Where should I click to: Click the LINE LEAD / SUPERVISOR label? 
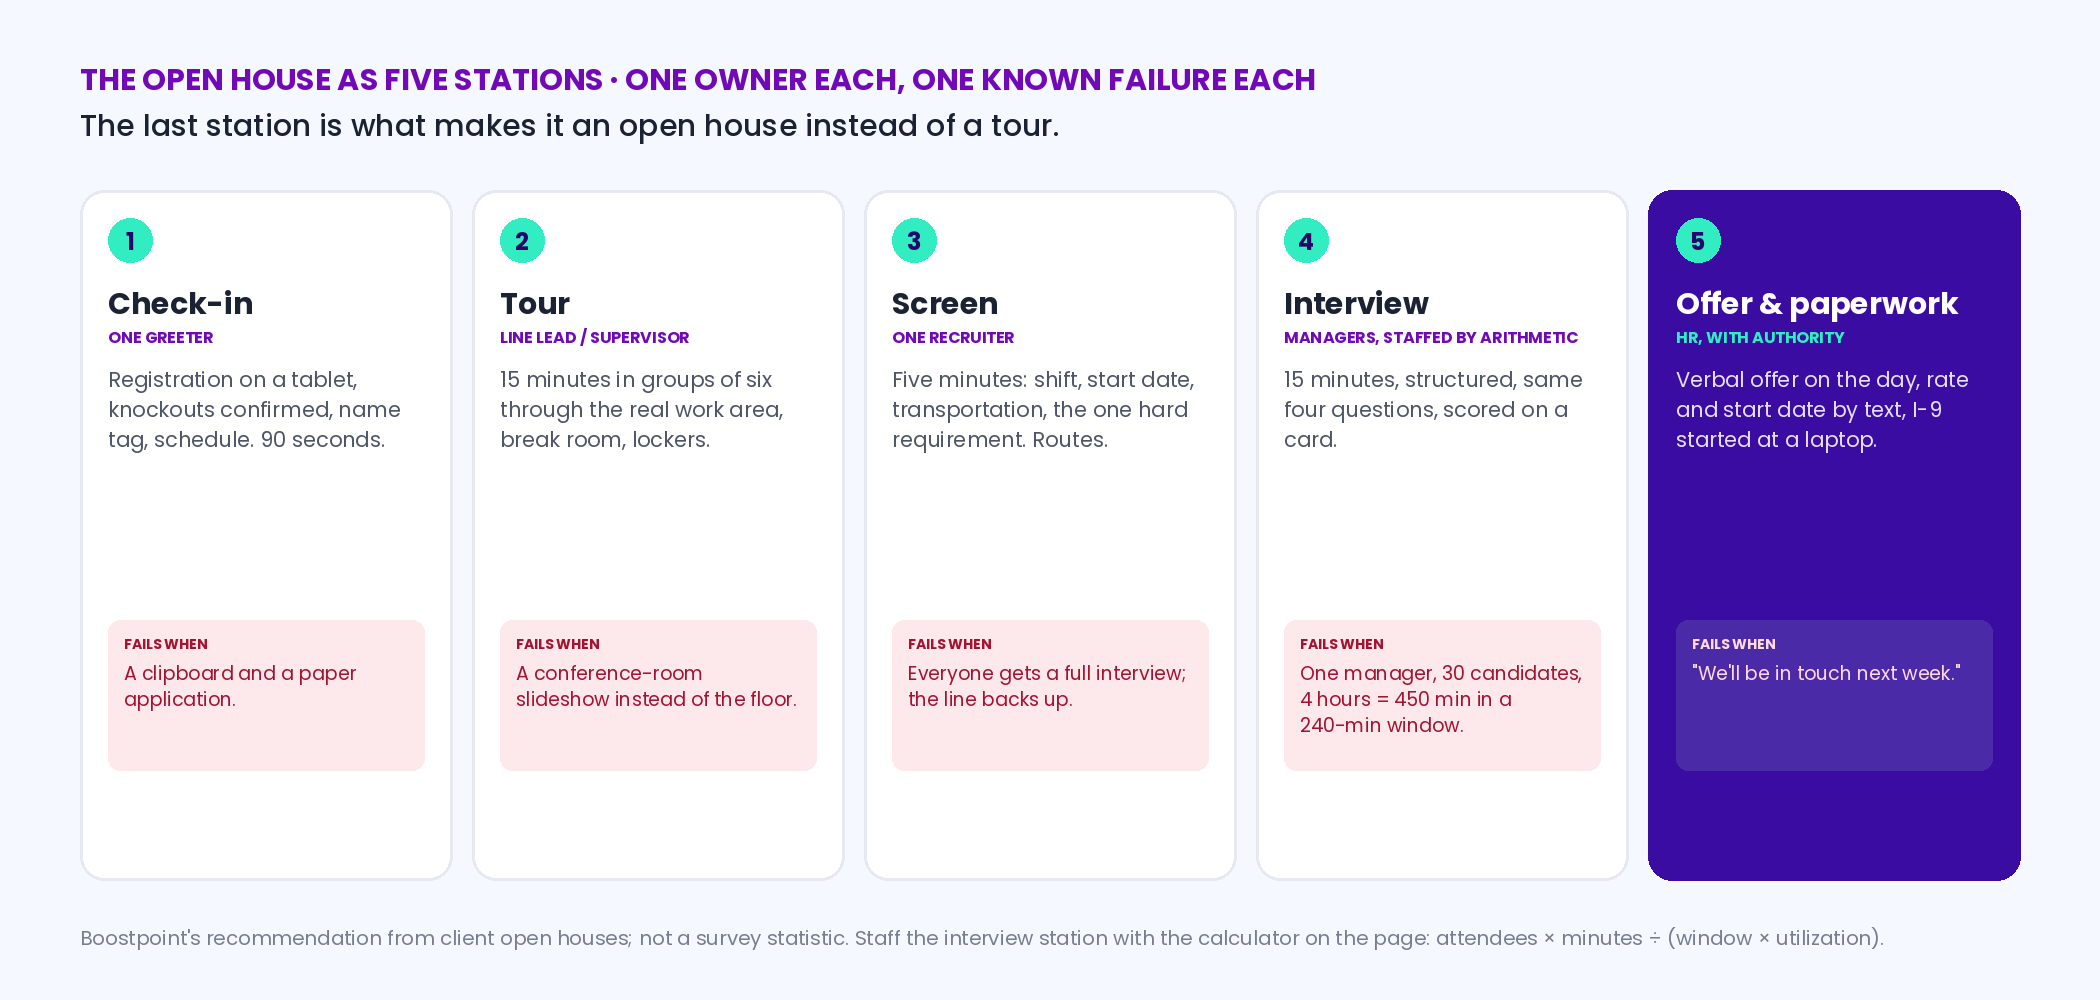tap(595, 338)
